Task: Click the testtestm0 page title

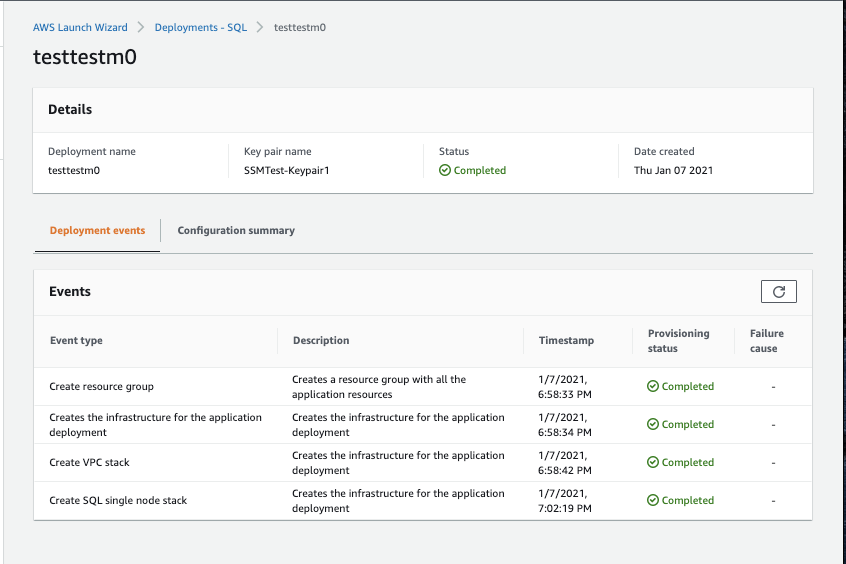Action: (x=85, y=57)
